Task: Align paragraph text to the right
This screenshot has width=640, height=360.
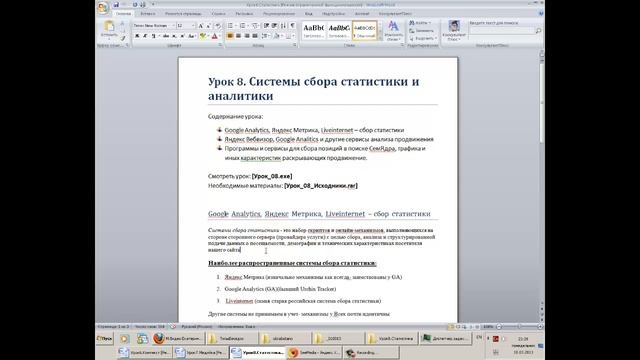Action: 247,36
